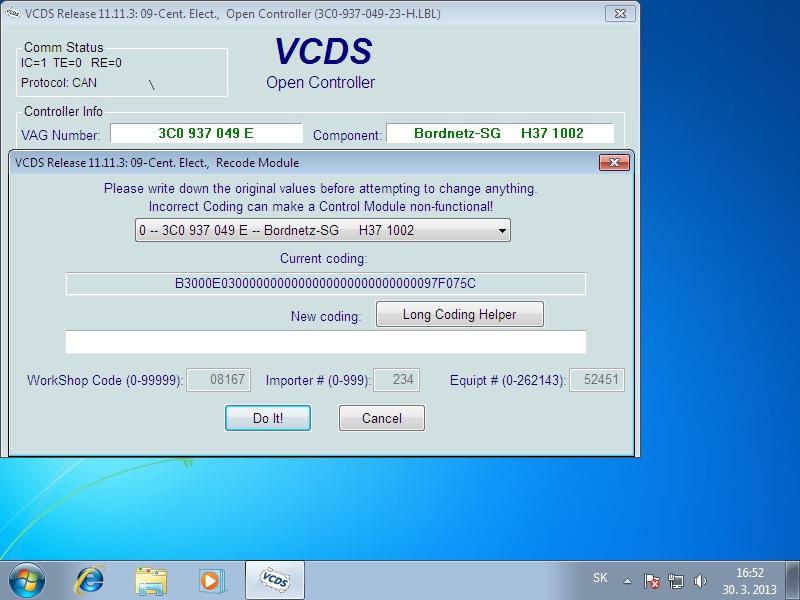Click the Open Controller subtitle text
The height and width of the screenshot is (600, 800).
320,83
